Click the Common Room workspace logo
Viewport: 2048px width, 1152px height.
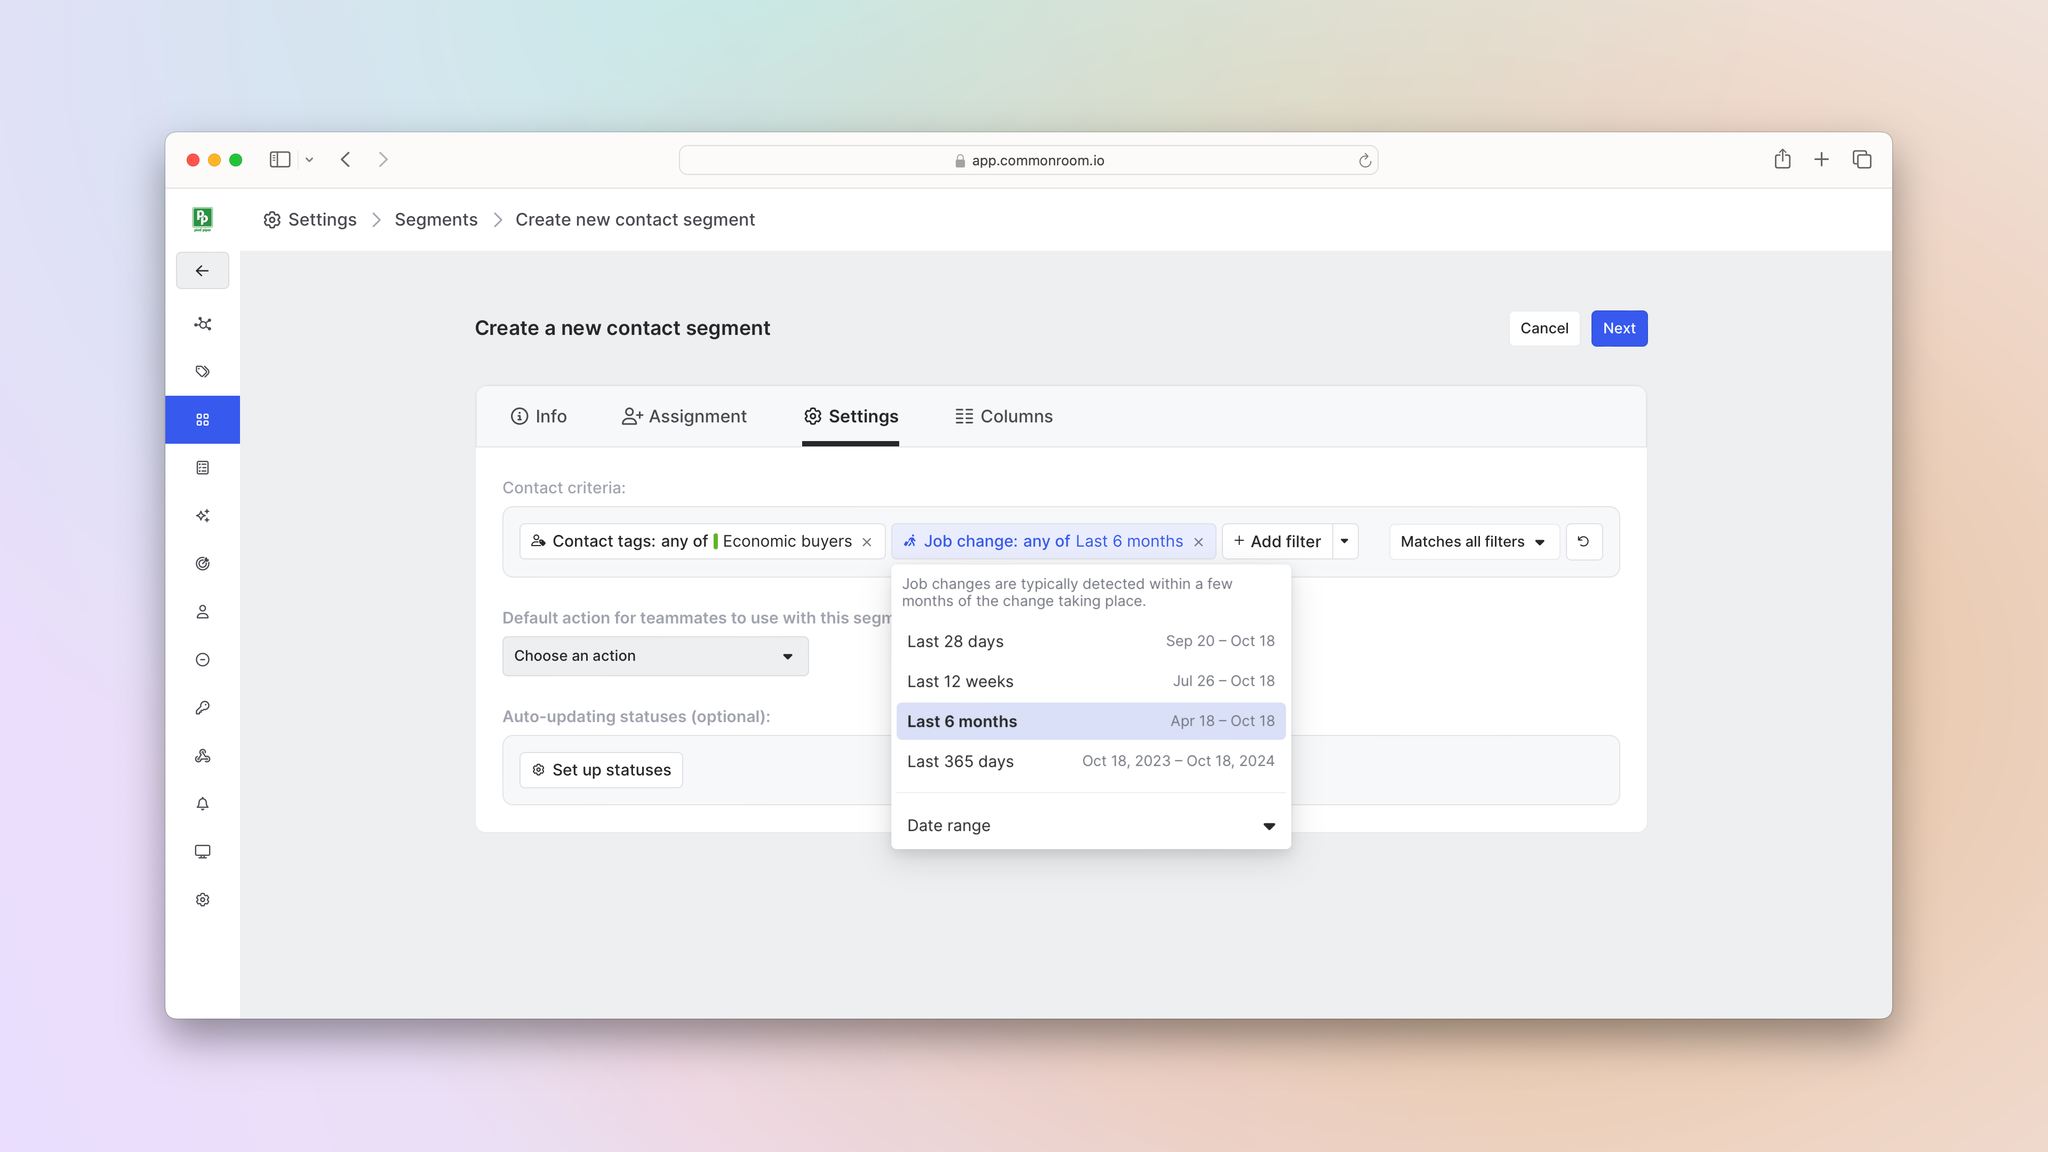coord(202,219)
